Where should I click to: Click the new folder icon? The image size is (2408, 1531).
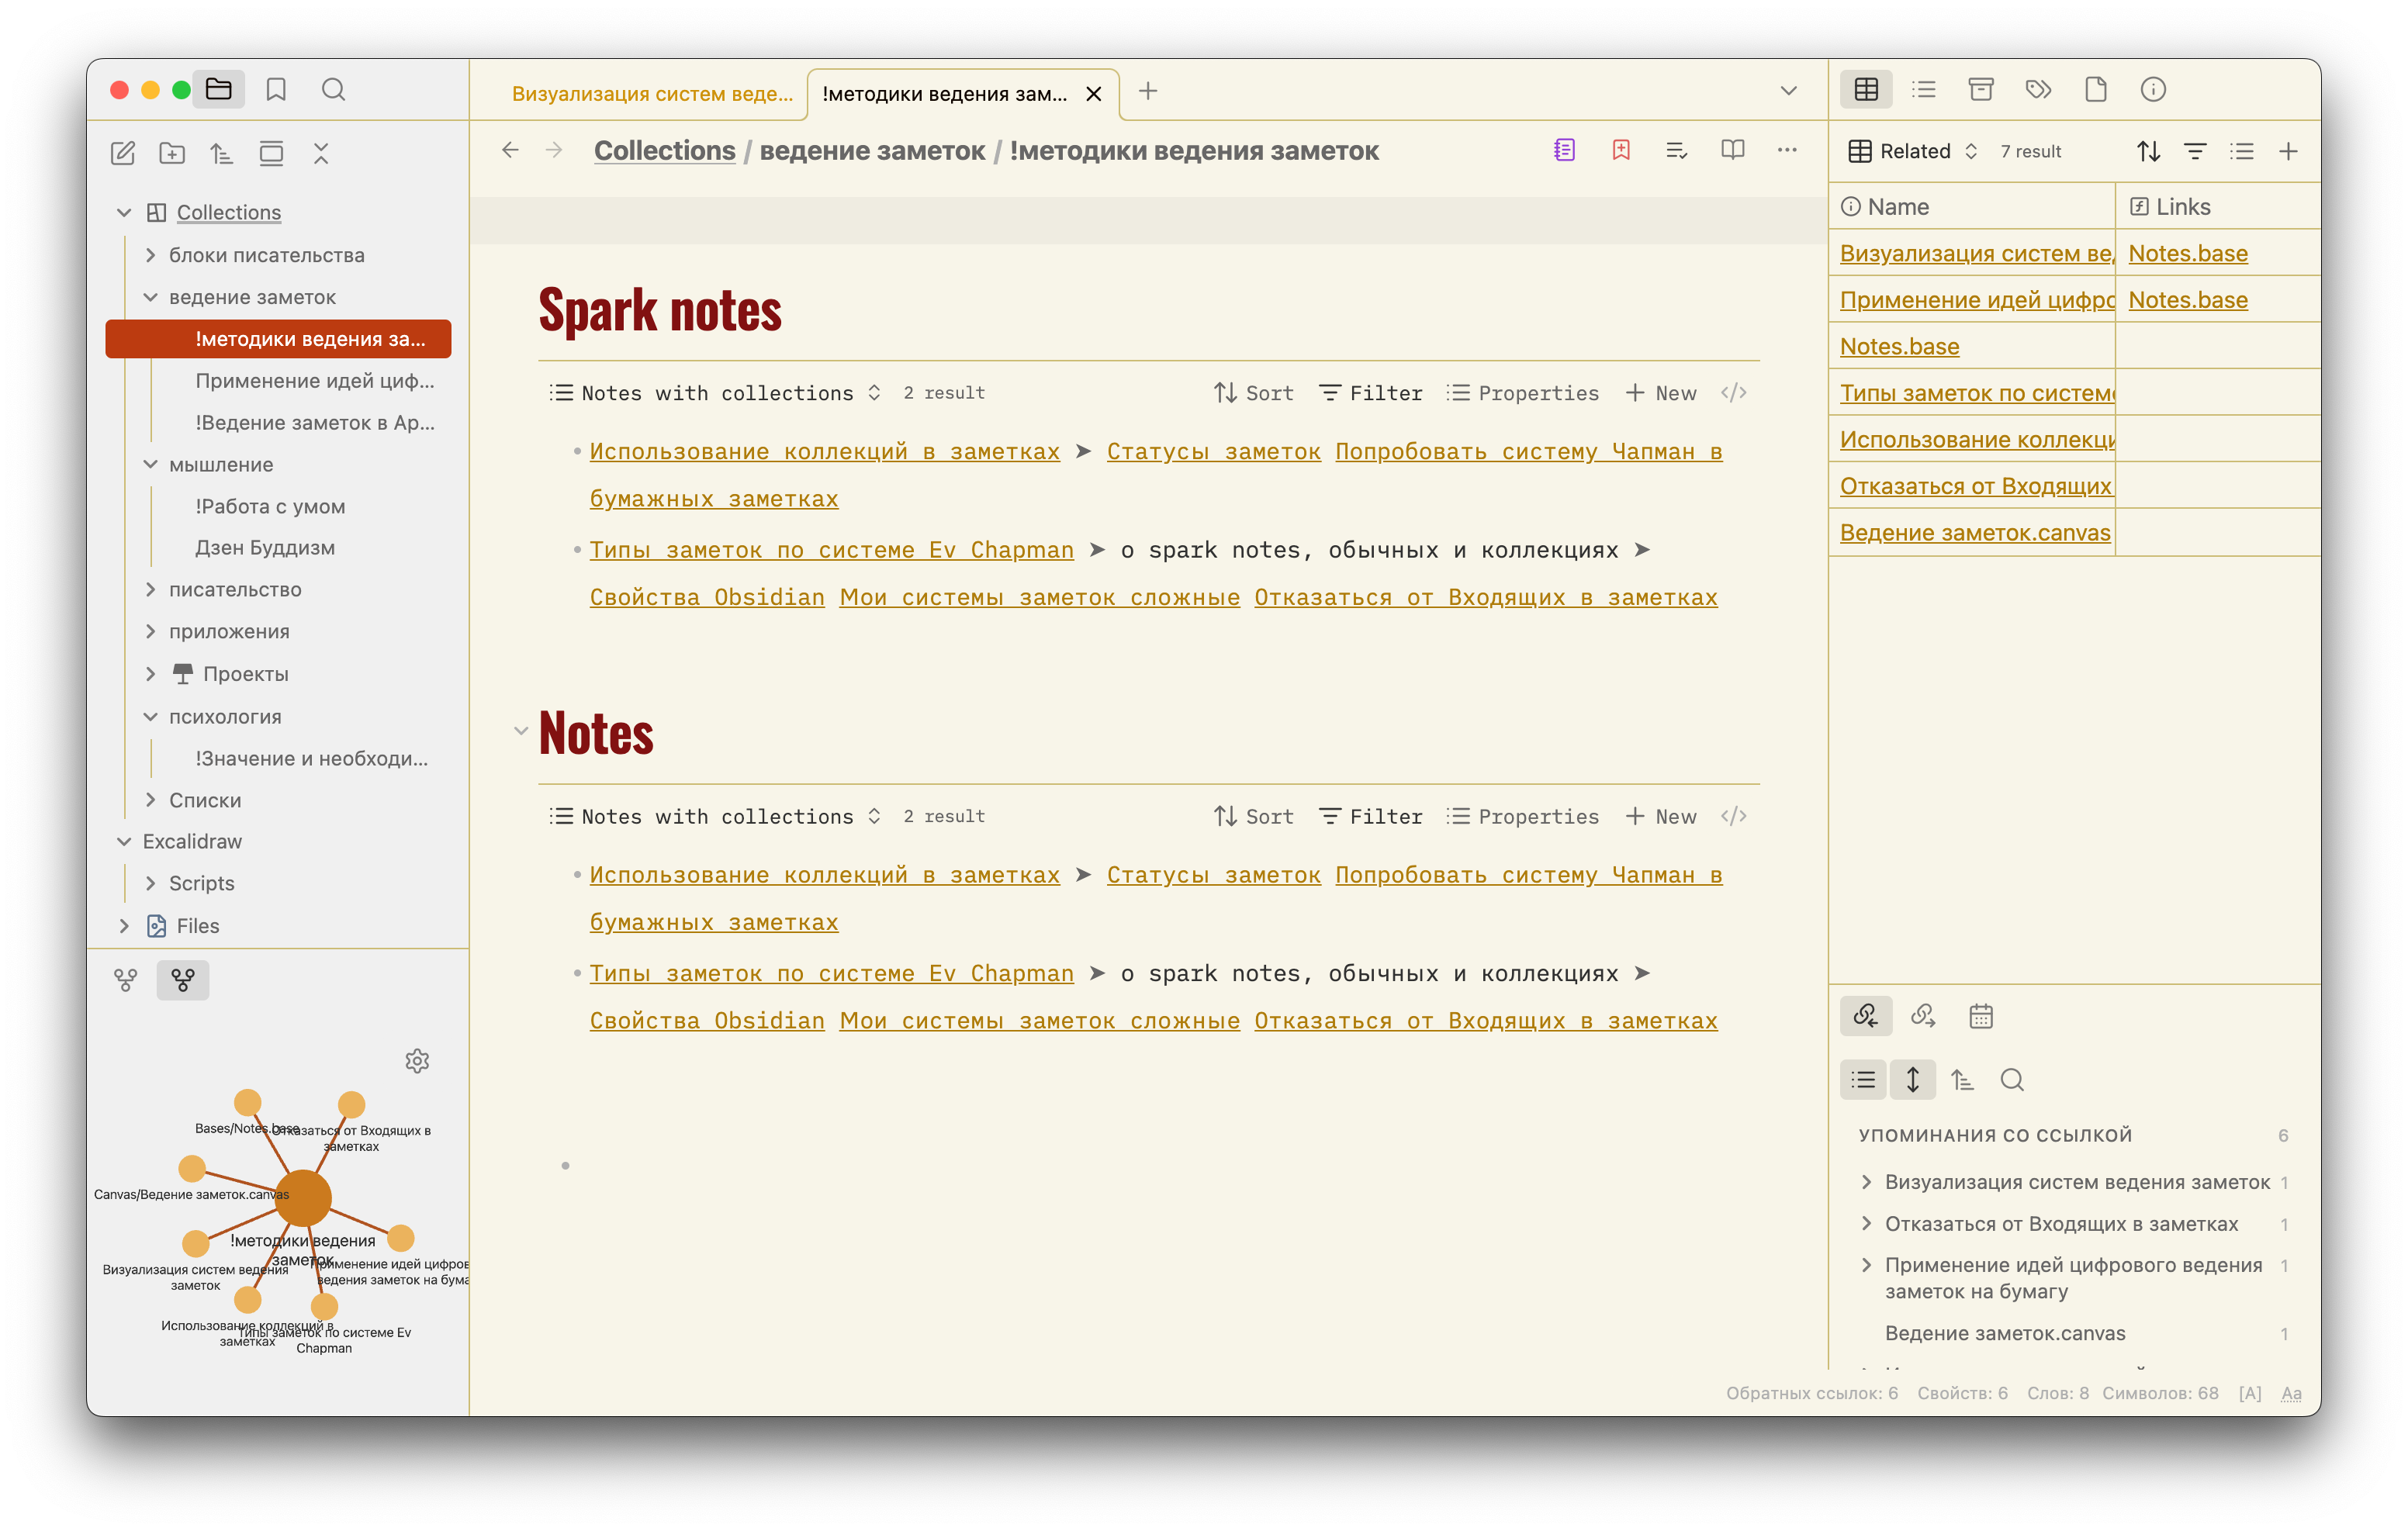[x=172, y=153]
